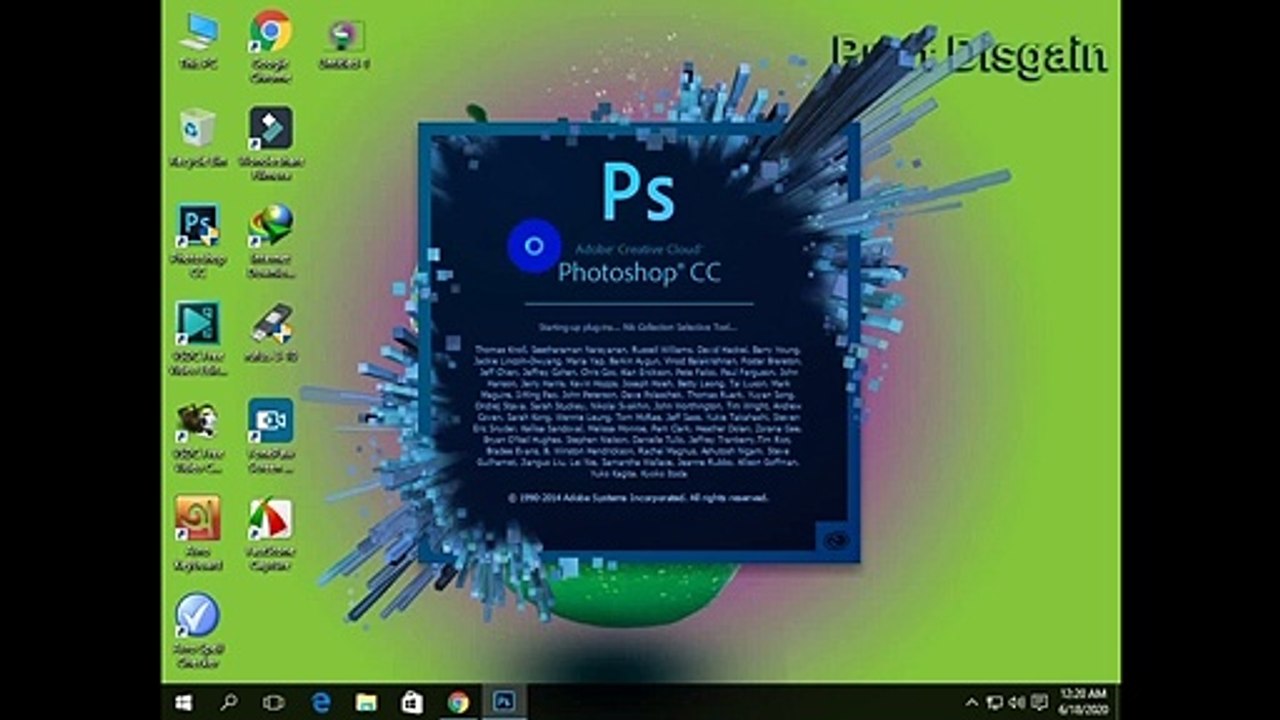This screenshot has height=720, width=1280.
Task: Select the Avro Keyboard desktop shortcut
Action: (x=198, y=534)
